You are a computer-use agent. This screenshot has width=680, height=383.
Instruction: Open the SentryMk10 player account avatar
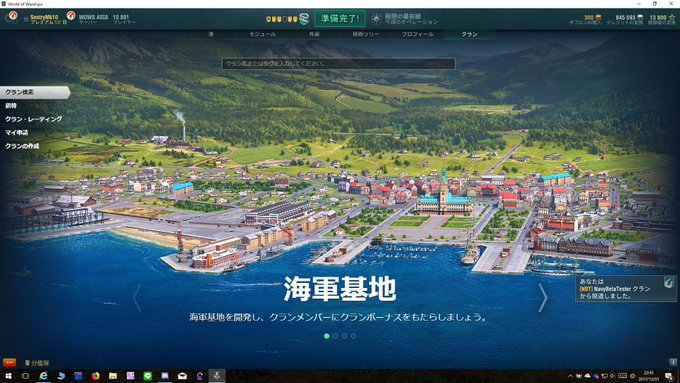[x=12, y=17]
